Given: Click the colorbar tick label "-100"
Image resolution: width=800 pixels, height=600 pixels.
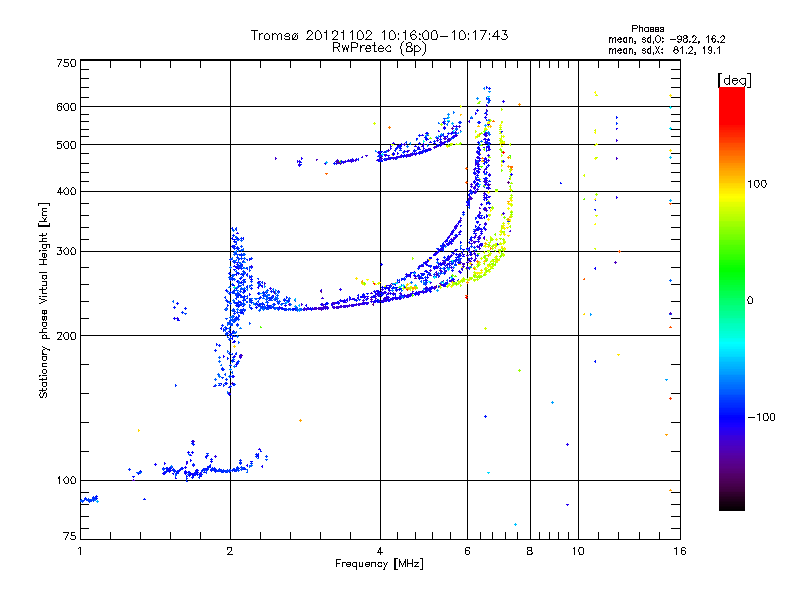Looking at the screenshot, I should 761,417.
